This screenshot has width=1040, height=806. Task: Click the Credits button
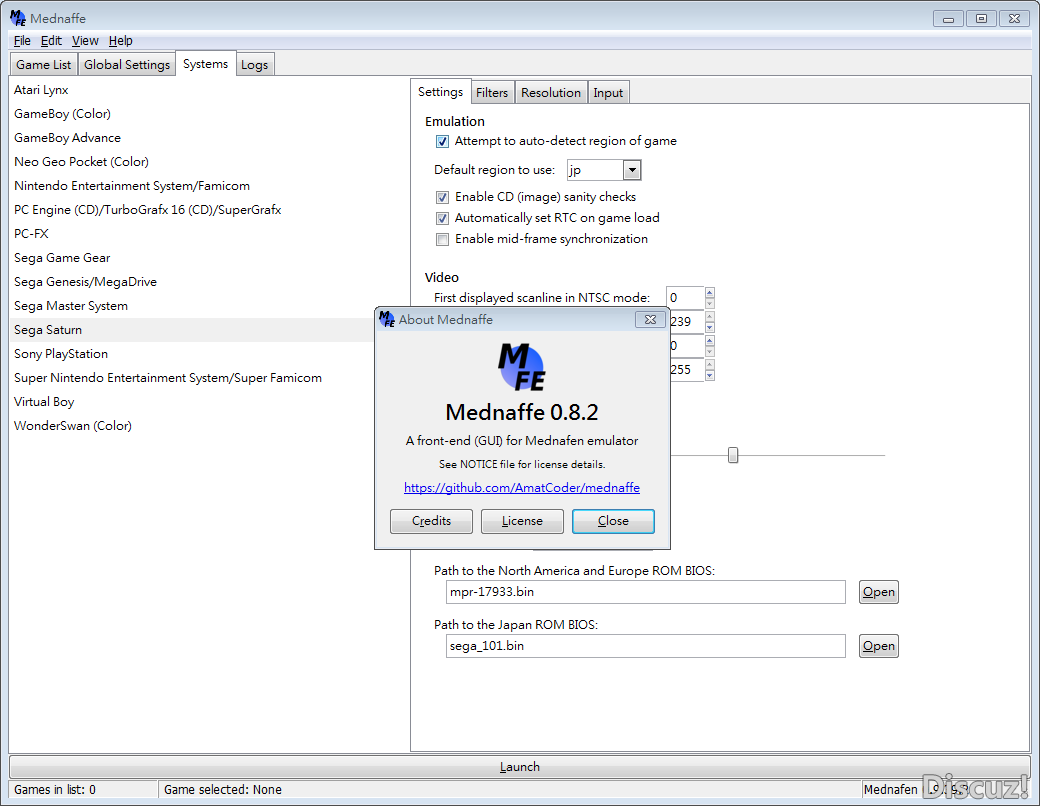tap(431, 521)
